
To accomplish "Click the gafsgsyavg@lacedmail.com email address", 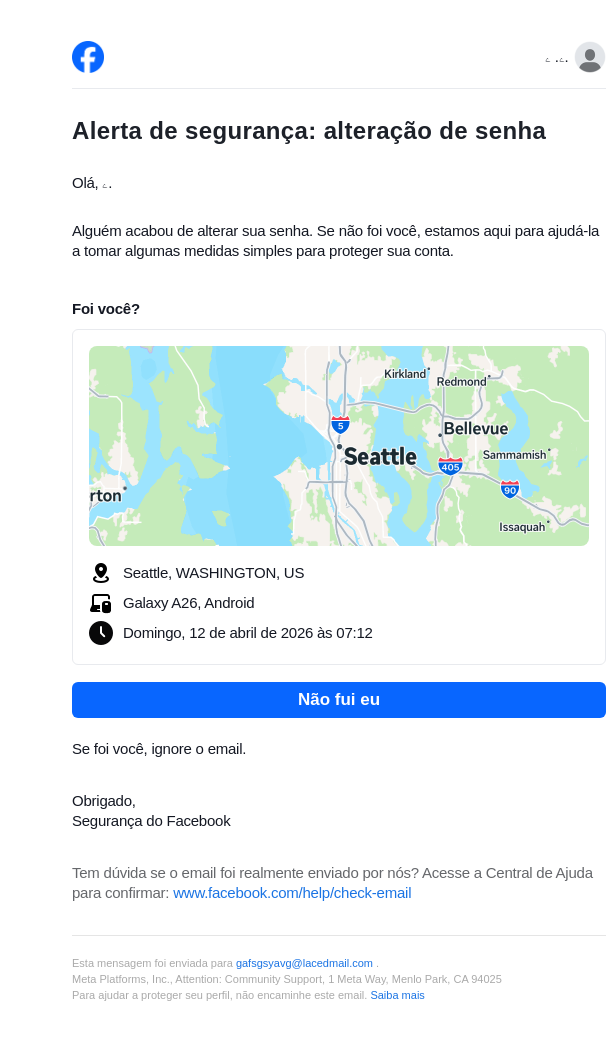I will point(304,963).
